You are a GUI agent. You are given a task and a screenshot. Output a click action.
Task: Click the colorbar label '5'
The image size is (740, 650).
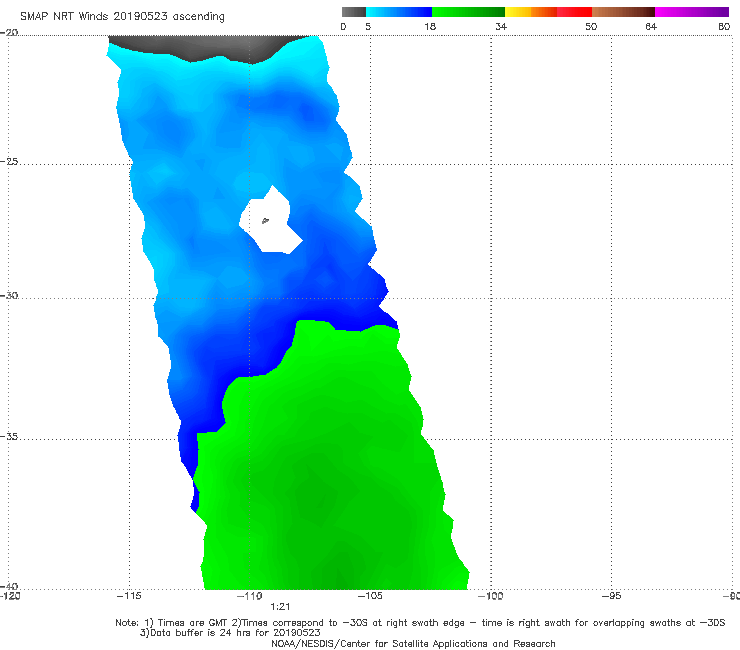coord(368,26)
